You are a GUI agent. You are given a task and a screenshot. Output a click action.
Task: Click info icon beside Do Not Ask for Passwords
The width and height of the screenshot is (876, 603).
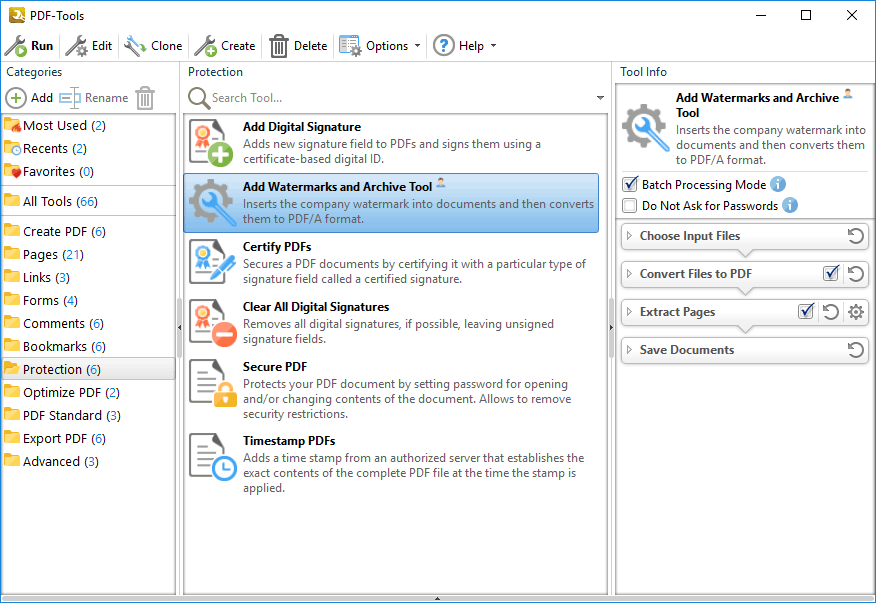pyautogui.click(x=789, y=205)
